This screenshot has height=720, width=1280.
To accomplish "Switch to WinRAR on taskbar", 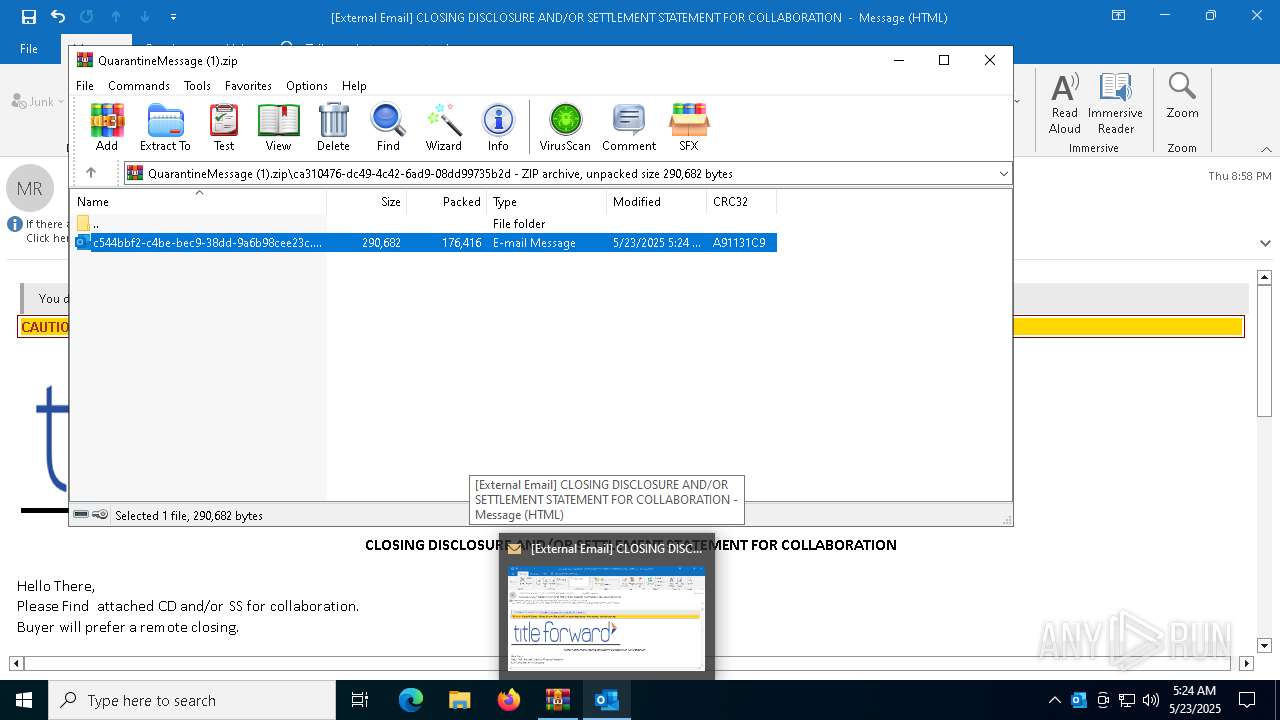I will [557, 700].
